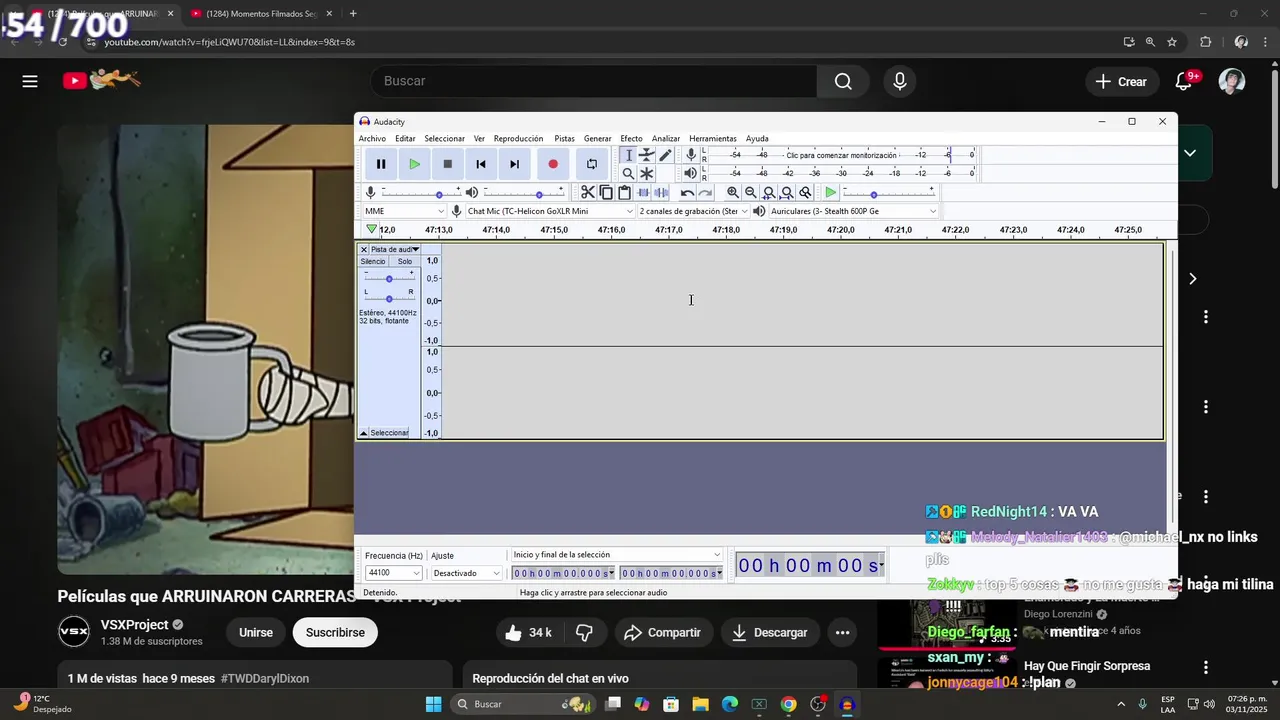Like the video with thumbs-up 34 k
The width and height of the screenshot is (1280, 720).
pos(528,632)
